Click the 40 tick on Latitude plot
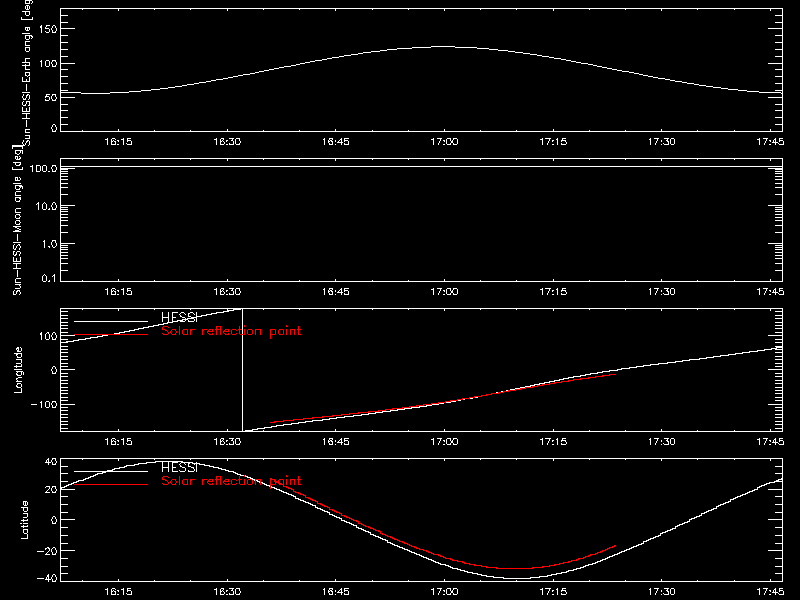 (x=51, y=462)
